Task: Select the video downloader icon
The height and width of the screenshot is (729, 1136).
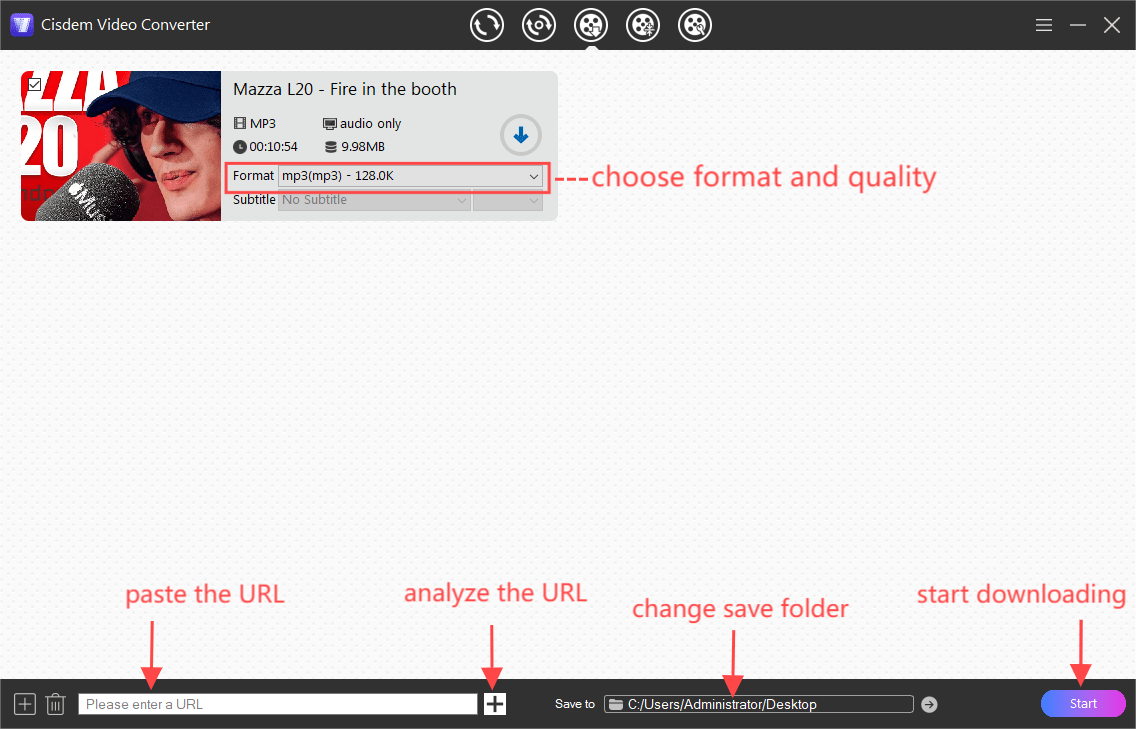Action: [x=591, y=24]
